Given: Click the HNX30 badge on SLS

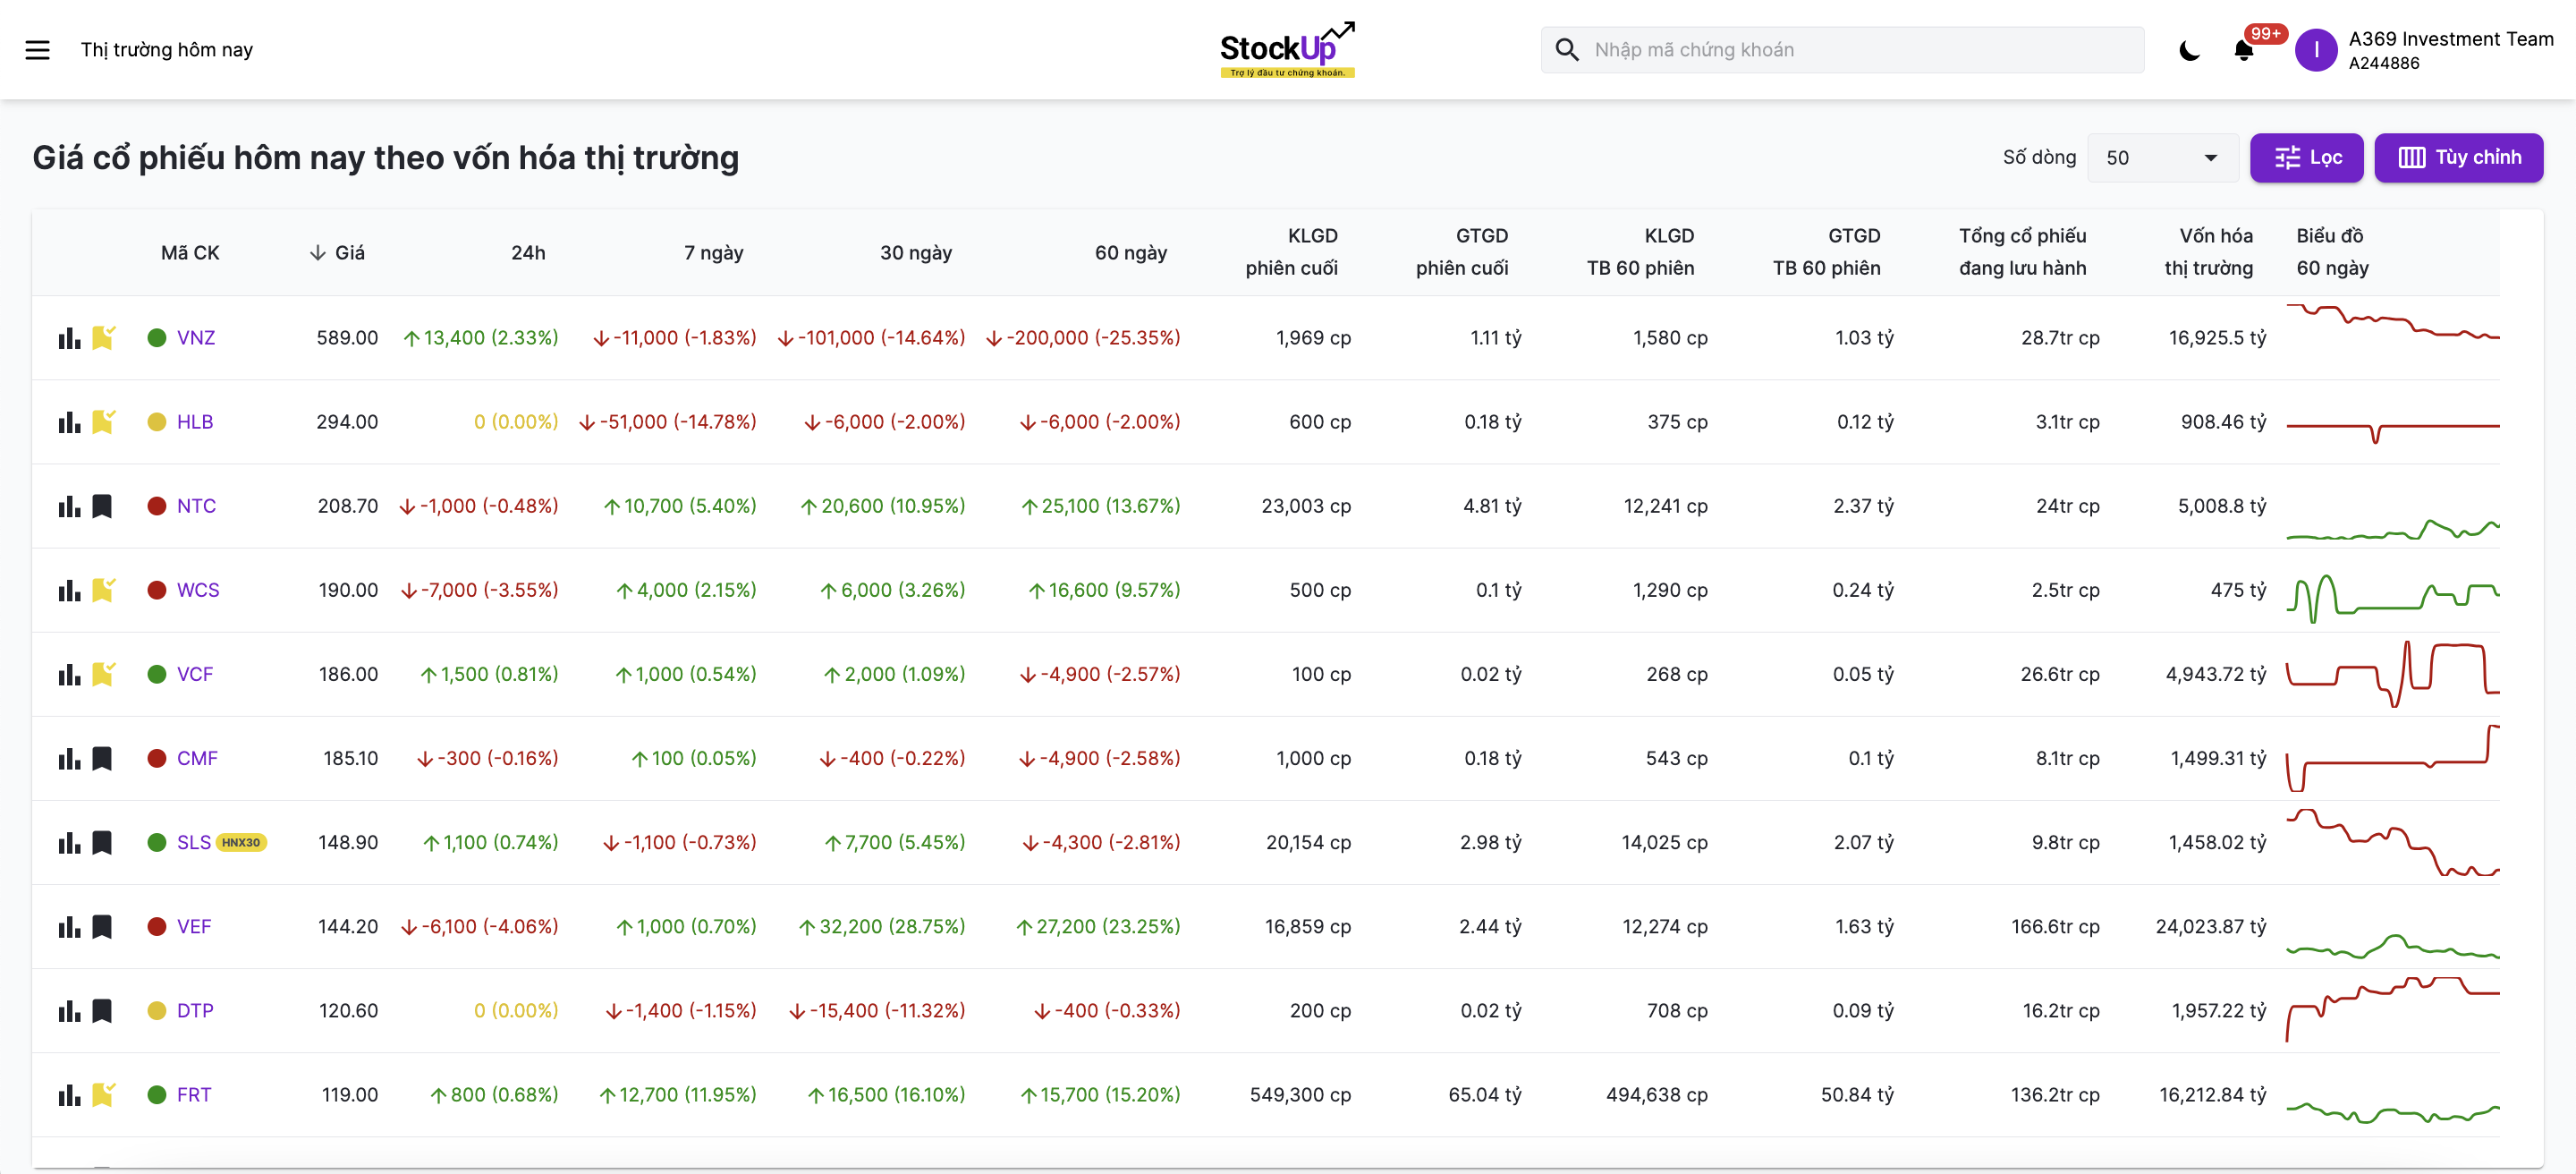Looking at the screenshot, I should [x=241, y=842].
